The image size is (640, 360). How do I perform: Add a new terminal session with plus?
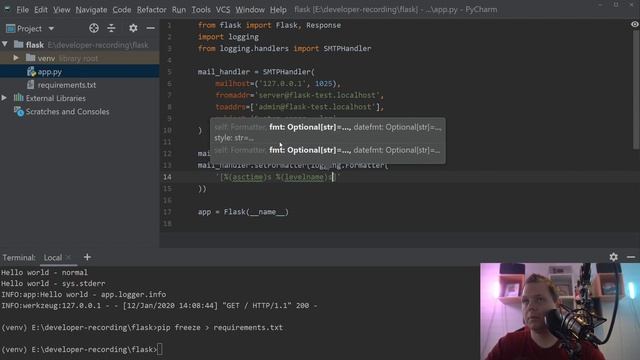[87, 257]
